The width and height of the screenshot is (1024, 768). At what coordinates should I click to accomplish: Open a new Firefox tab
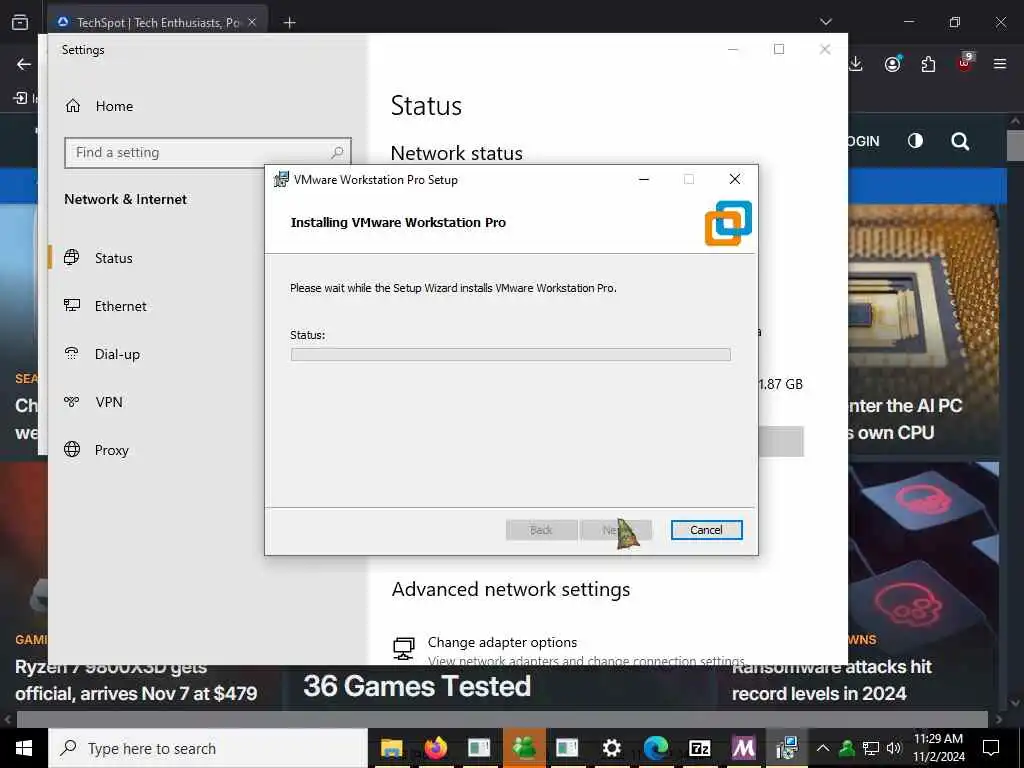289,22
